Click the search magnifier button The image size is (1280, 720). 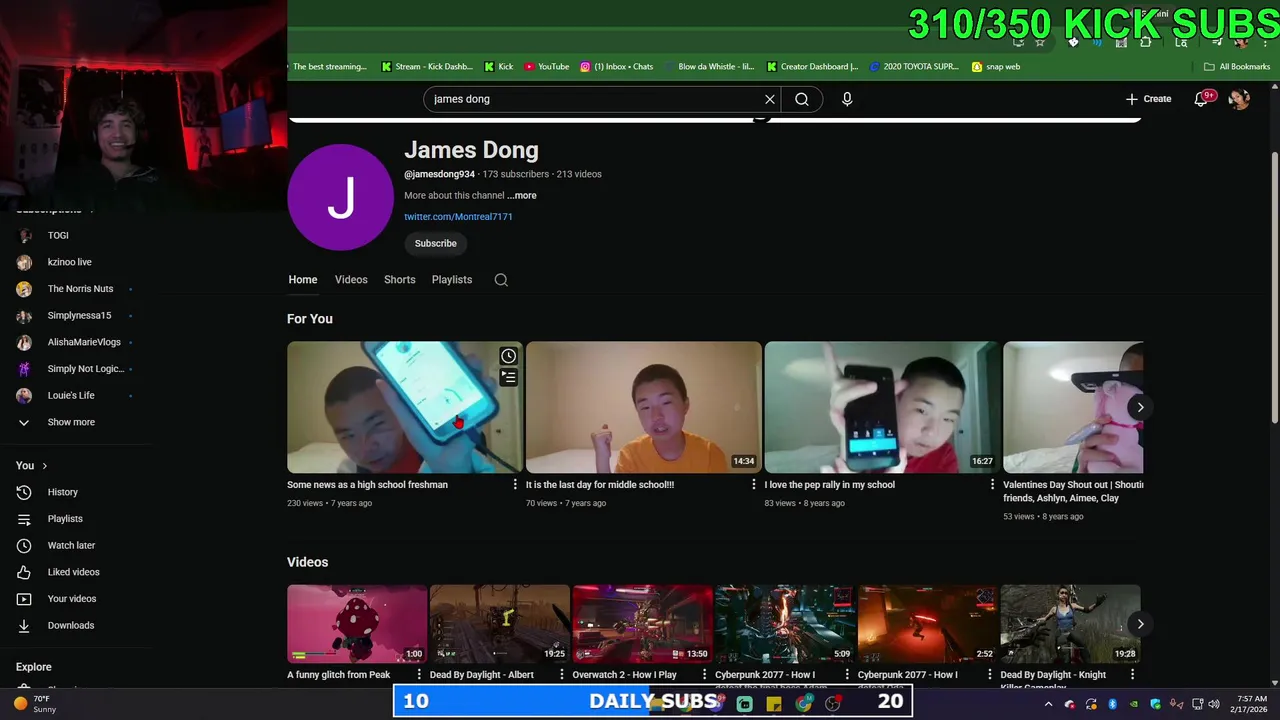[802, 99]
